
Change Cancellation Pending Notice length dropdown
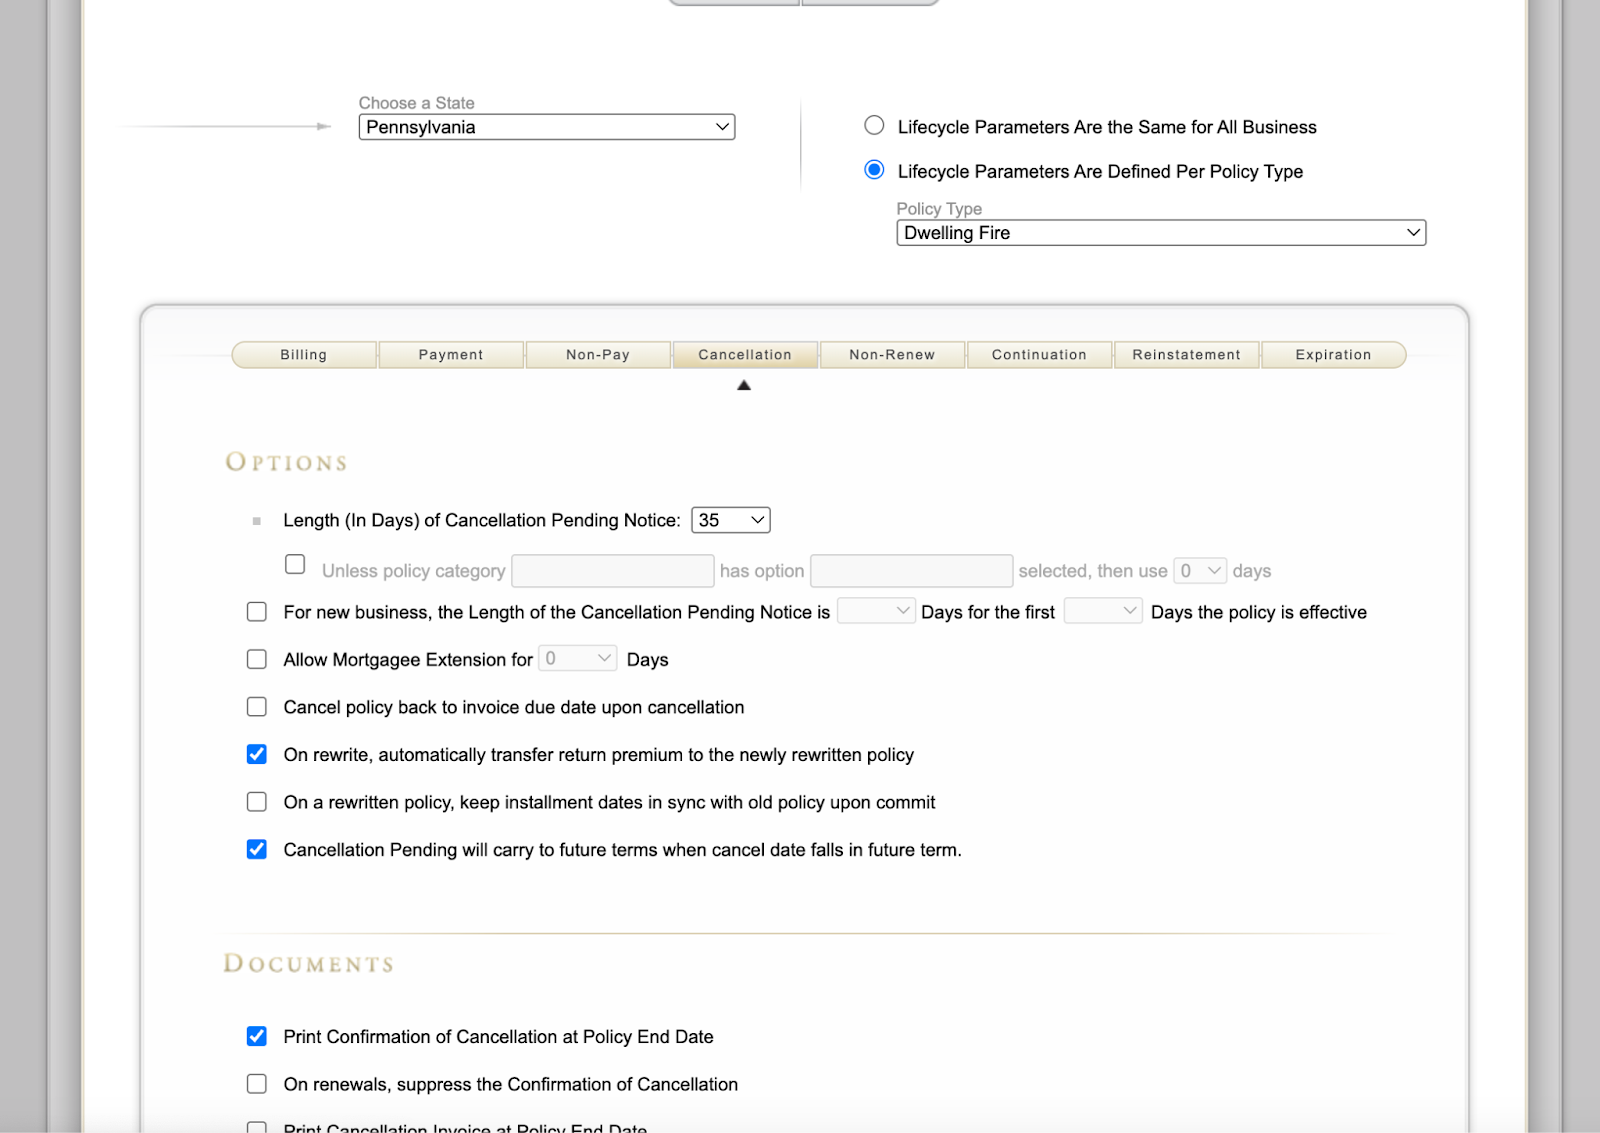[x=730, y=520]
